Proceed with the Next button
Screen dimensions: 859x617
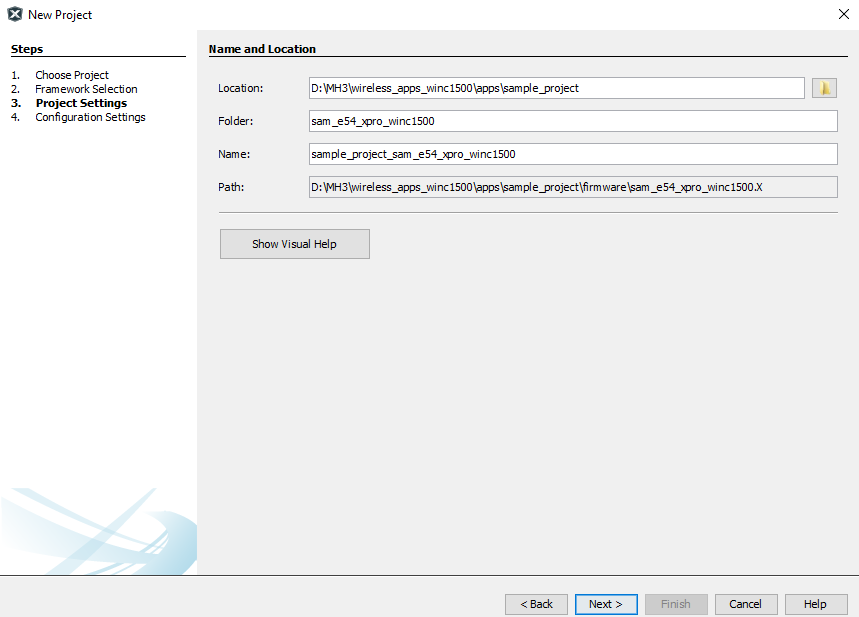tap(606, 604)
